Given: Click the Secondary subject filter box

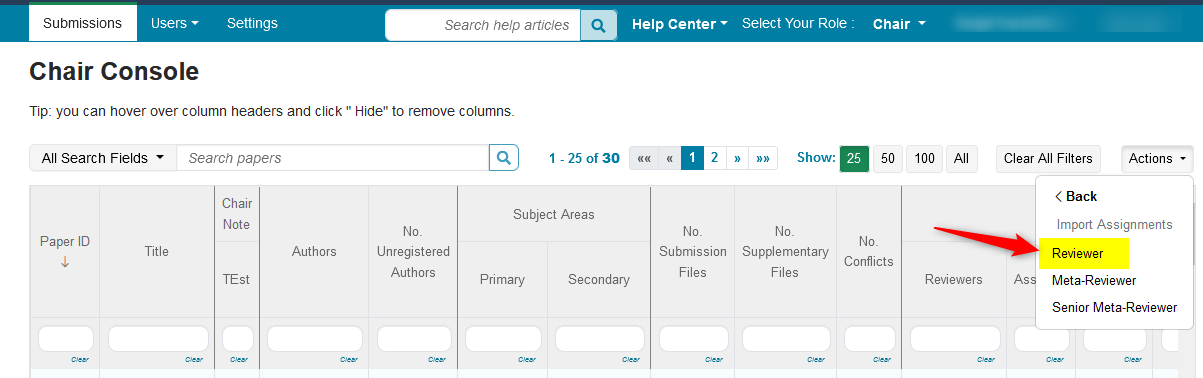Looking at the screenshot, I should (599, 339).
